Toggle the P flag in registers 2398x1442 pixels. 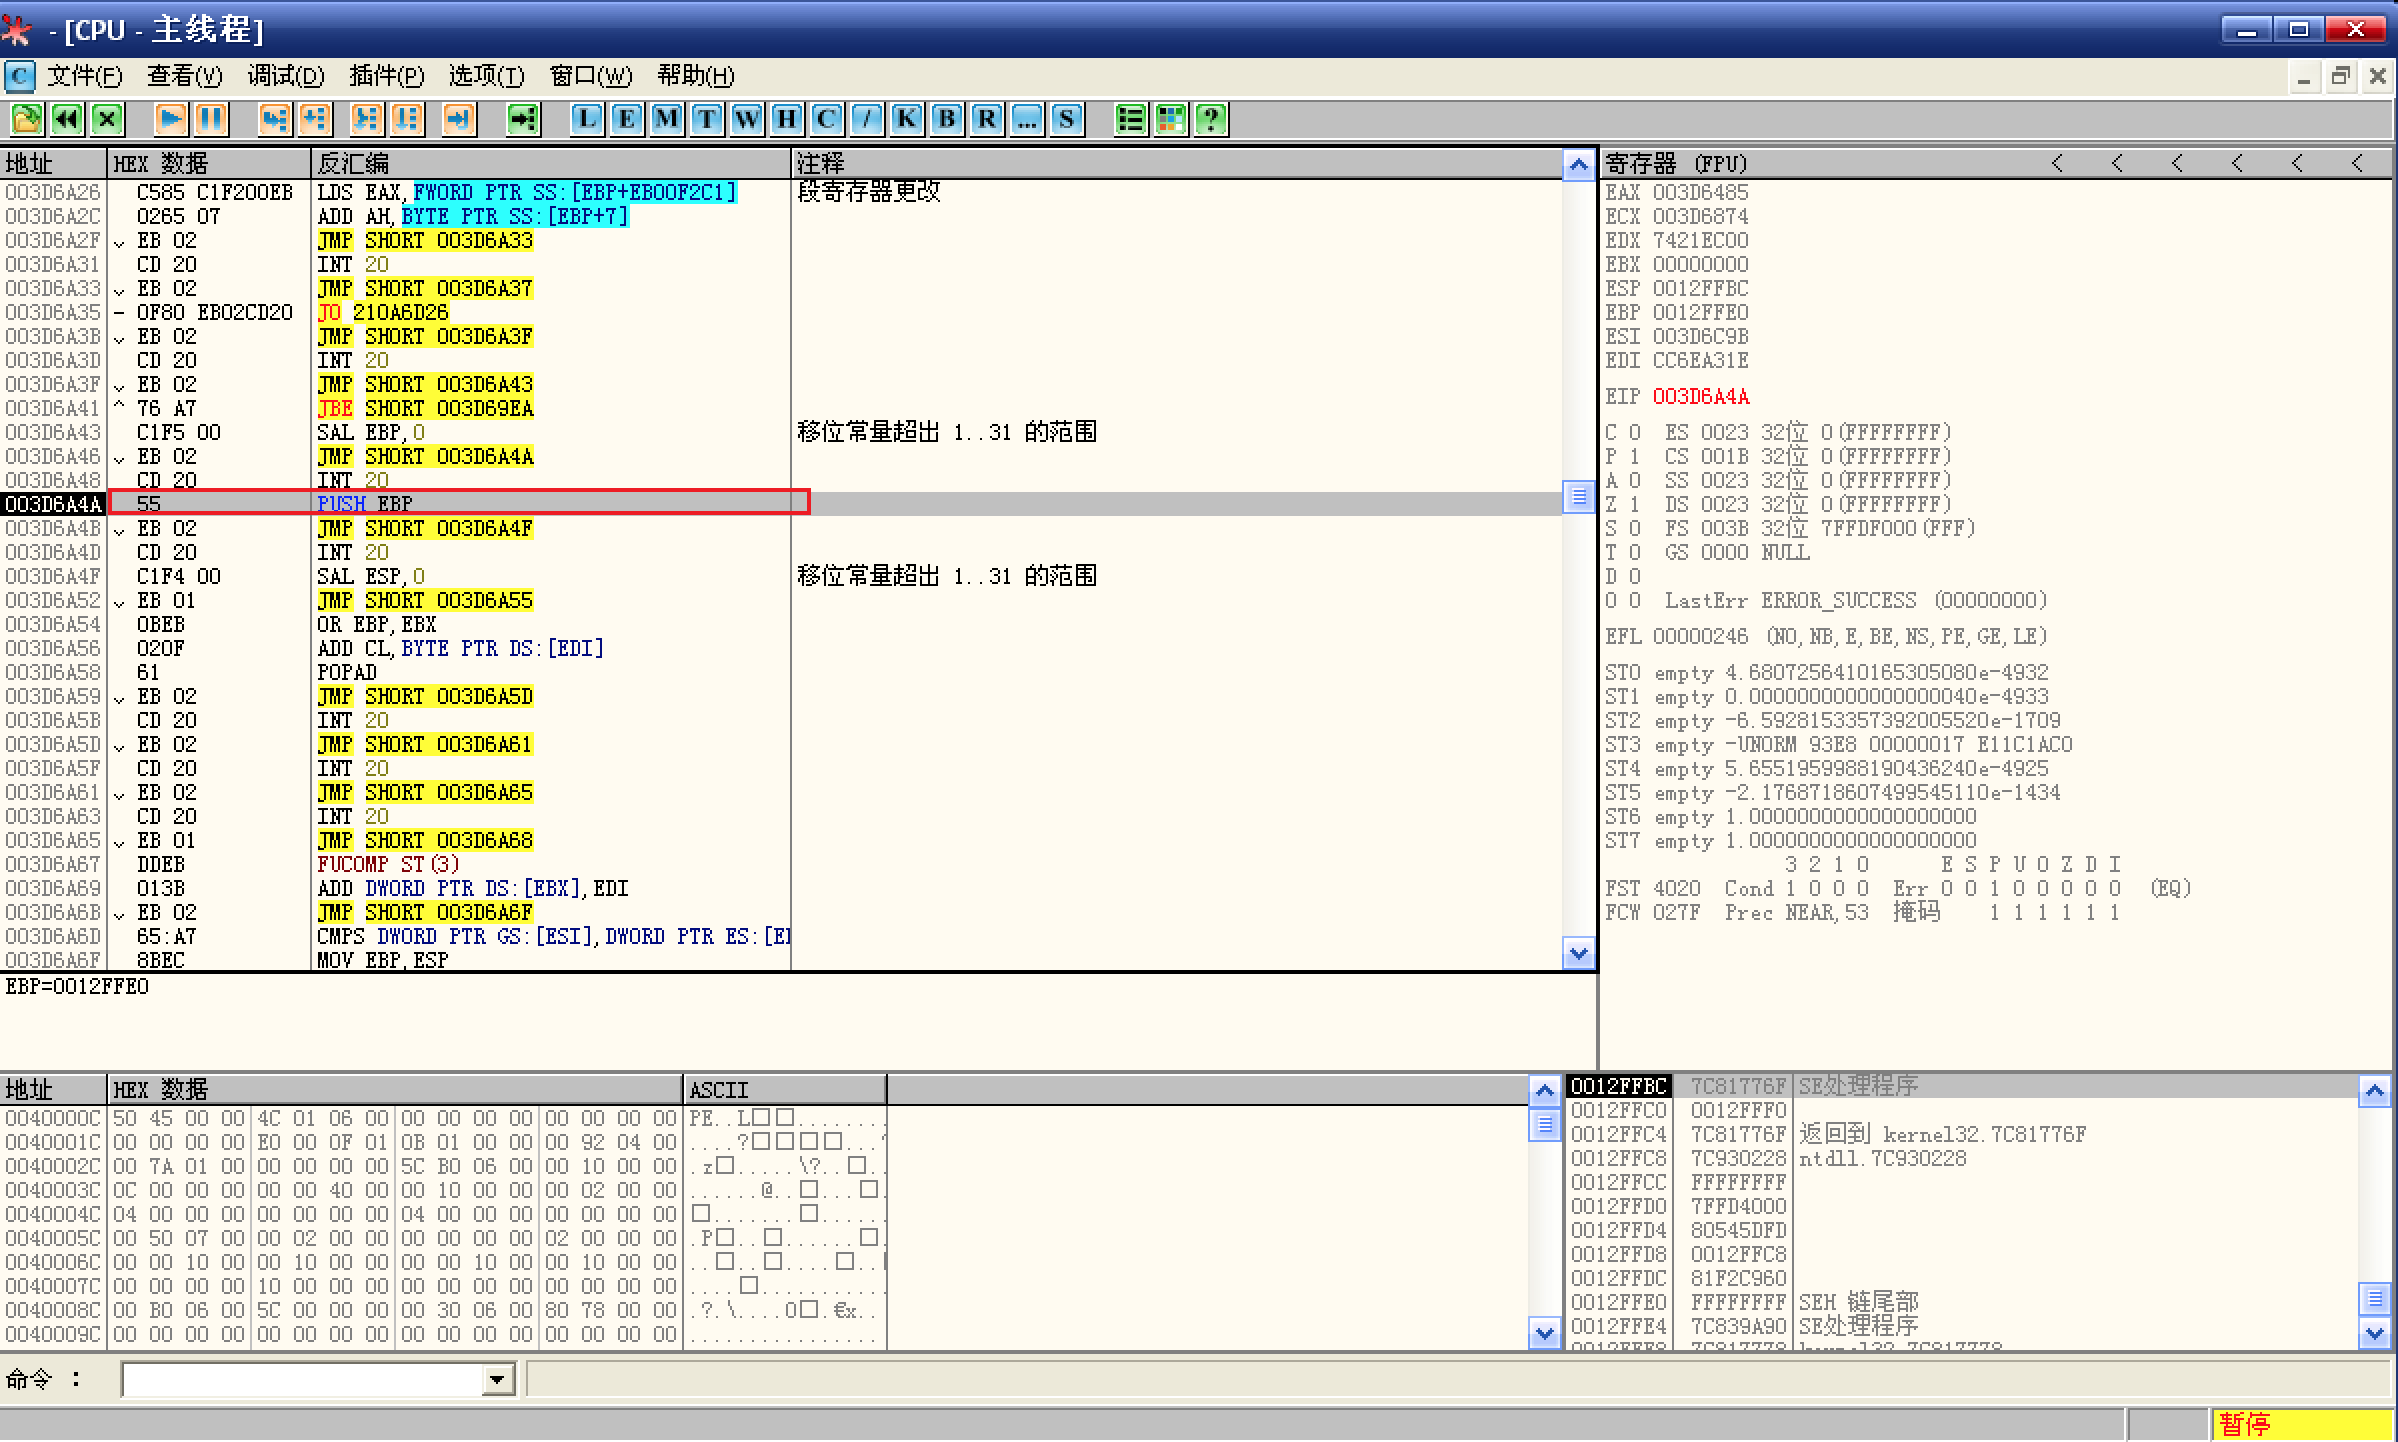tap(1634, 456)
